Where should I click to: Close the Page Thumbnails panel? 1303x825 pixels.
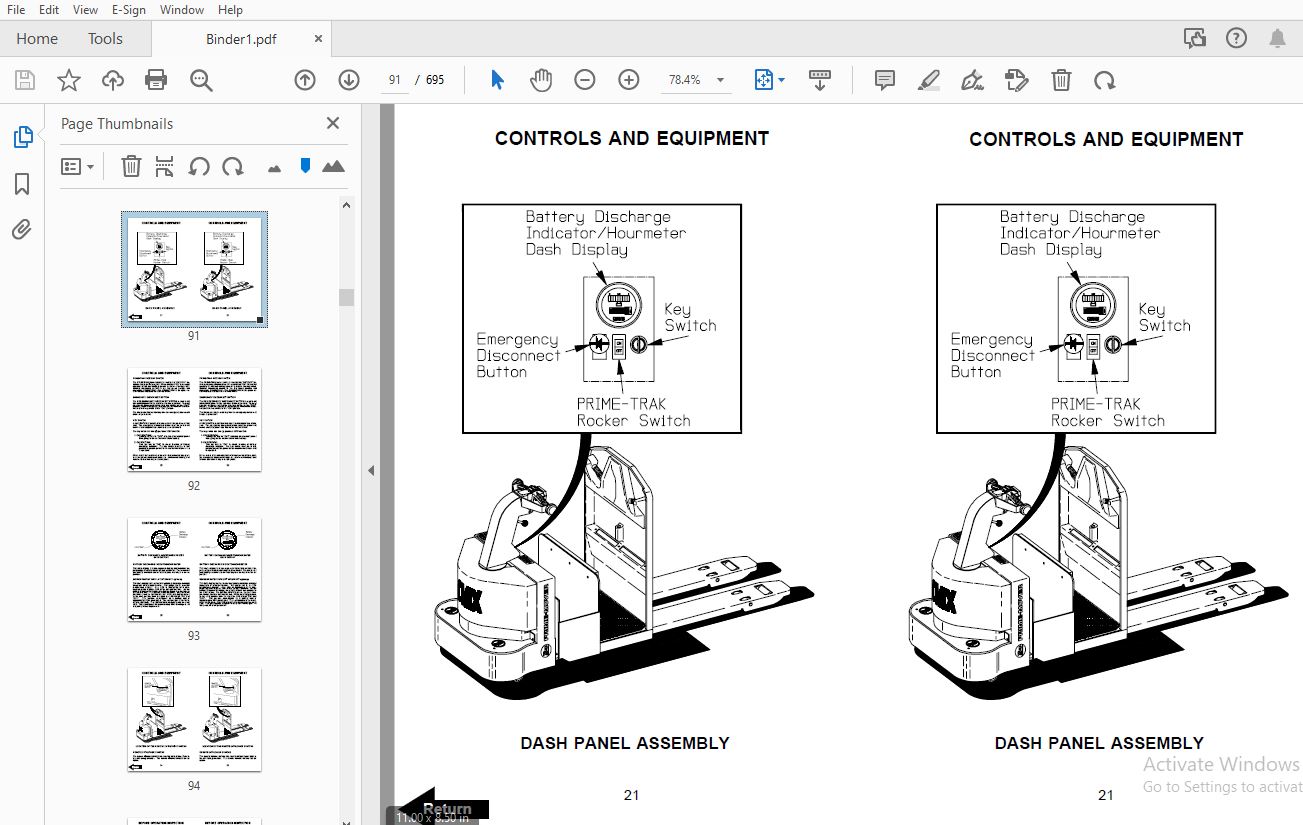tap(333, 123)
